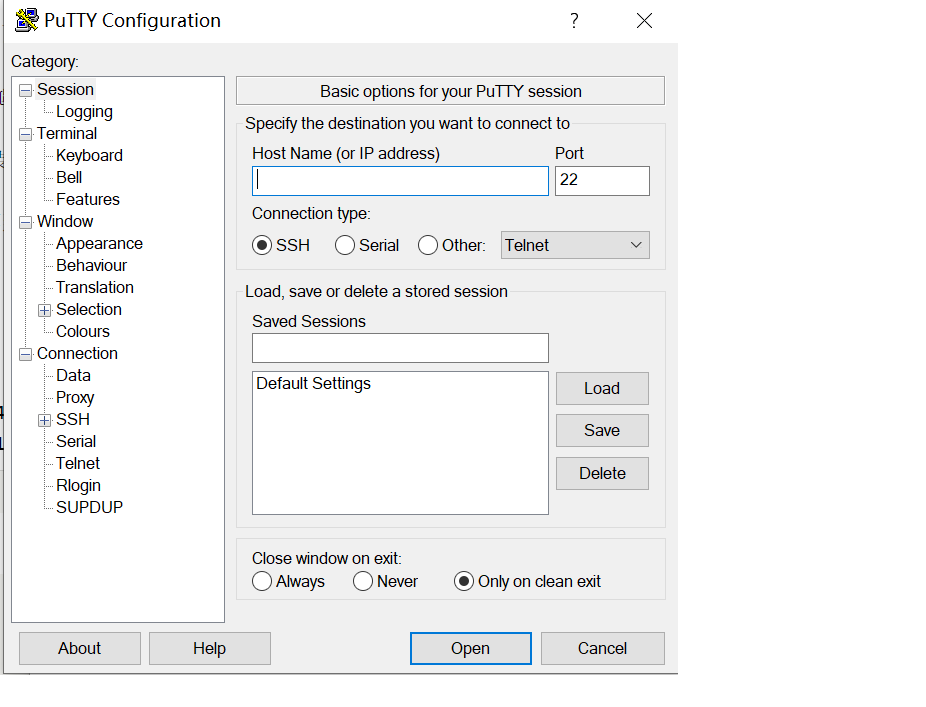Select the SSH connection type radio button

point(263,245)
